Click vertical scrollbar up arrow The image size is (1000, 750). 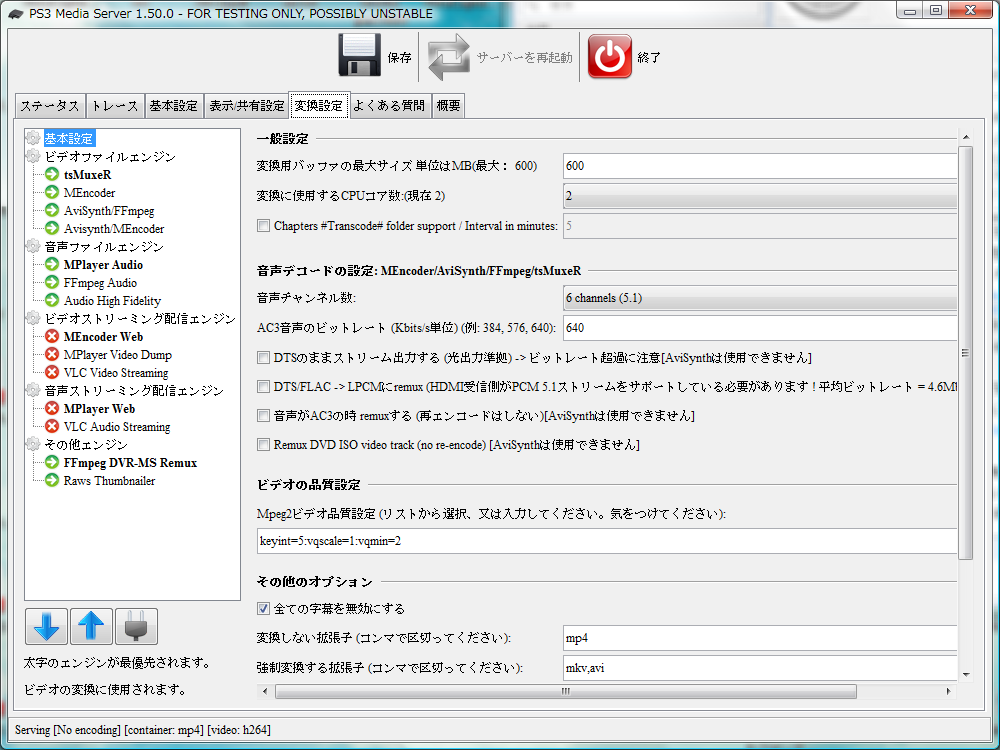(x=966, y=136)
